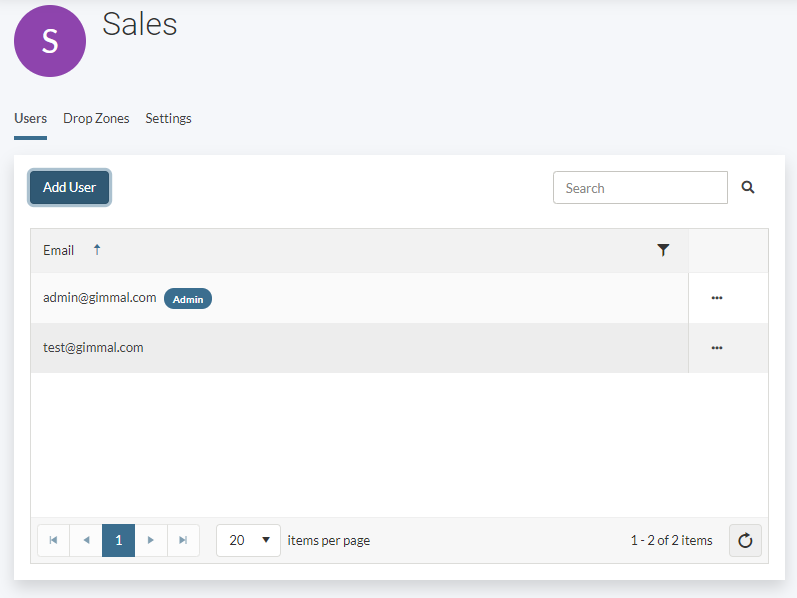
Task: Click the Add User button
Action: 69,187
